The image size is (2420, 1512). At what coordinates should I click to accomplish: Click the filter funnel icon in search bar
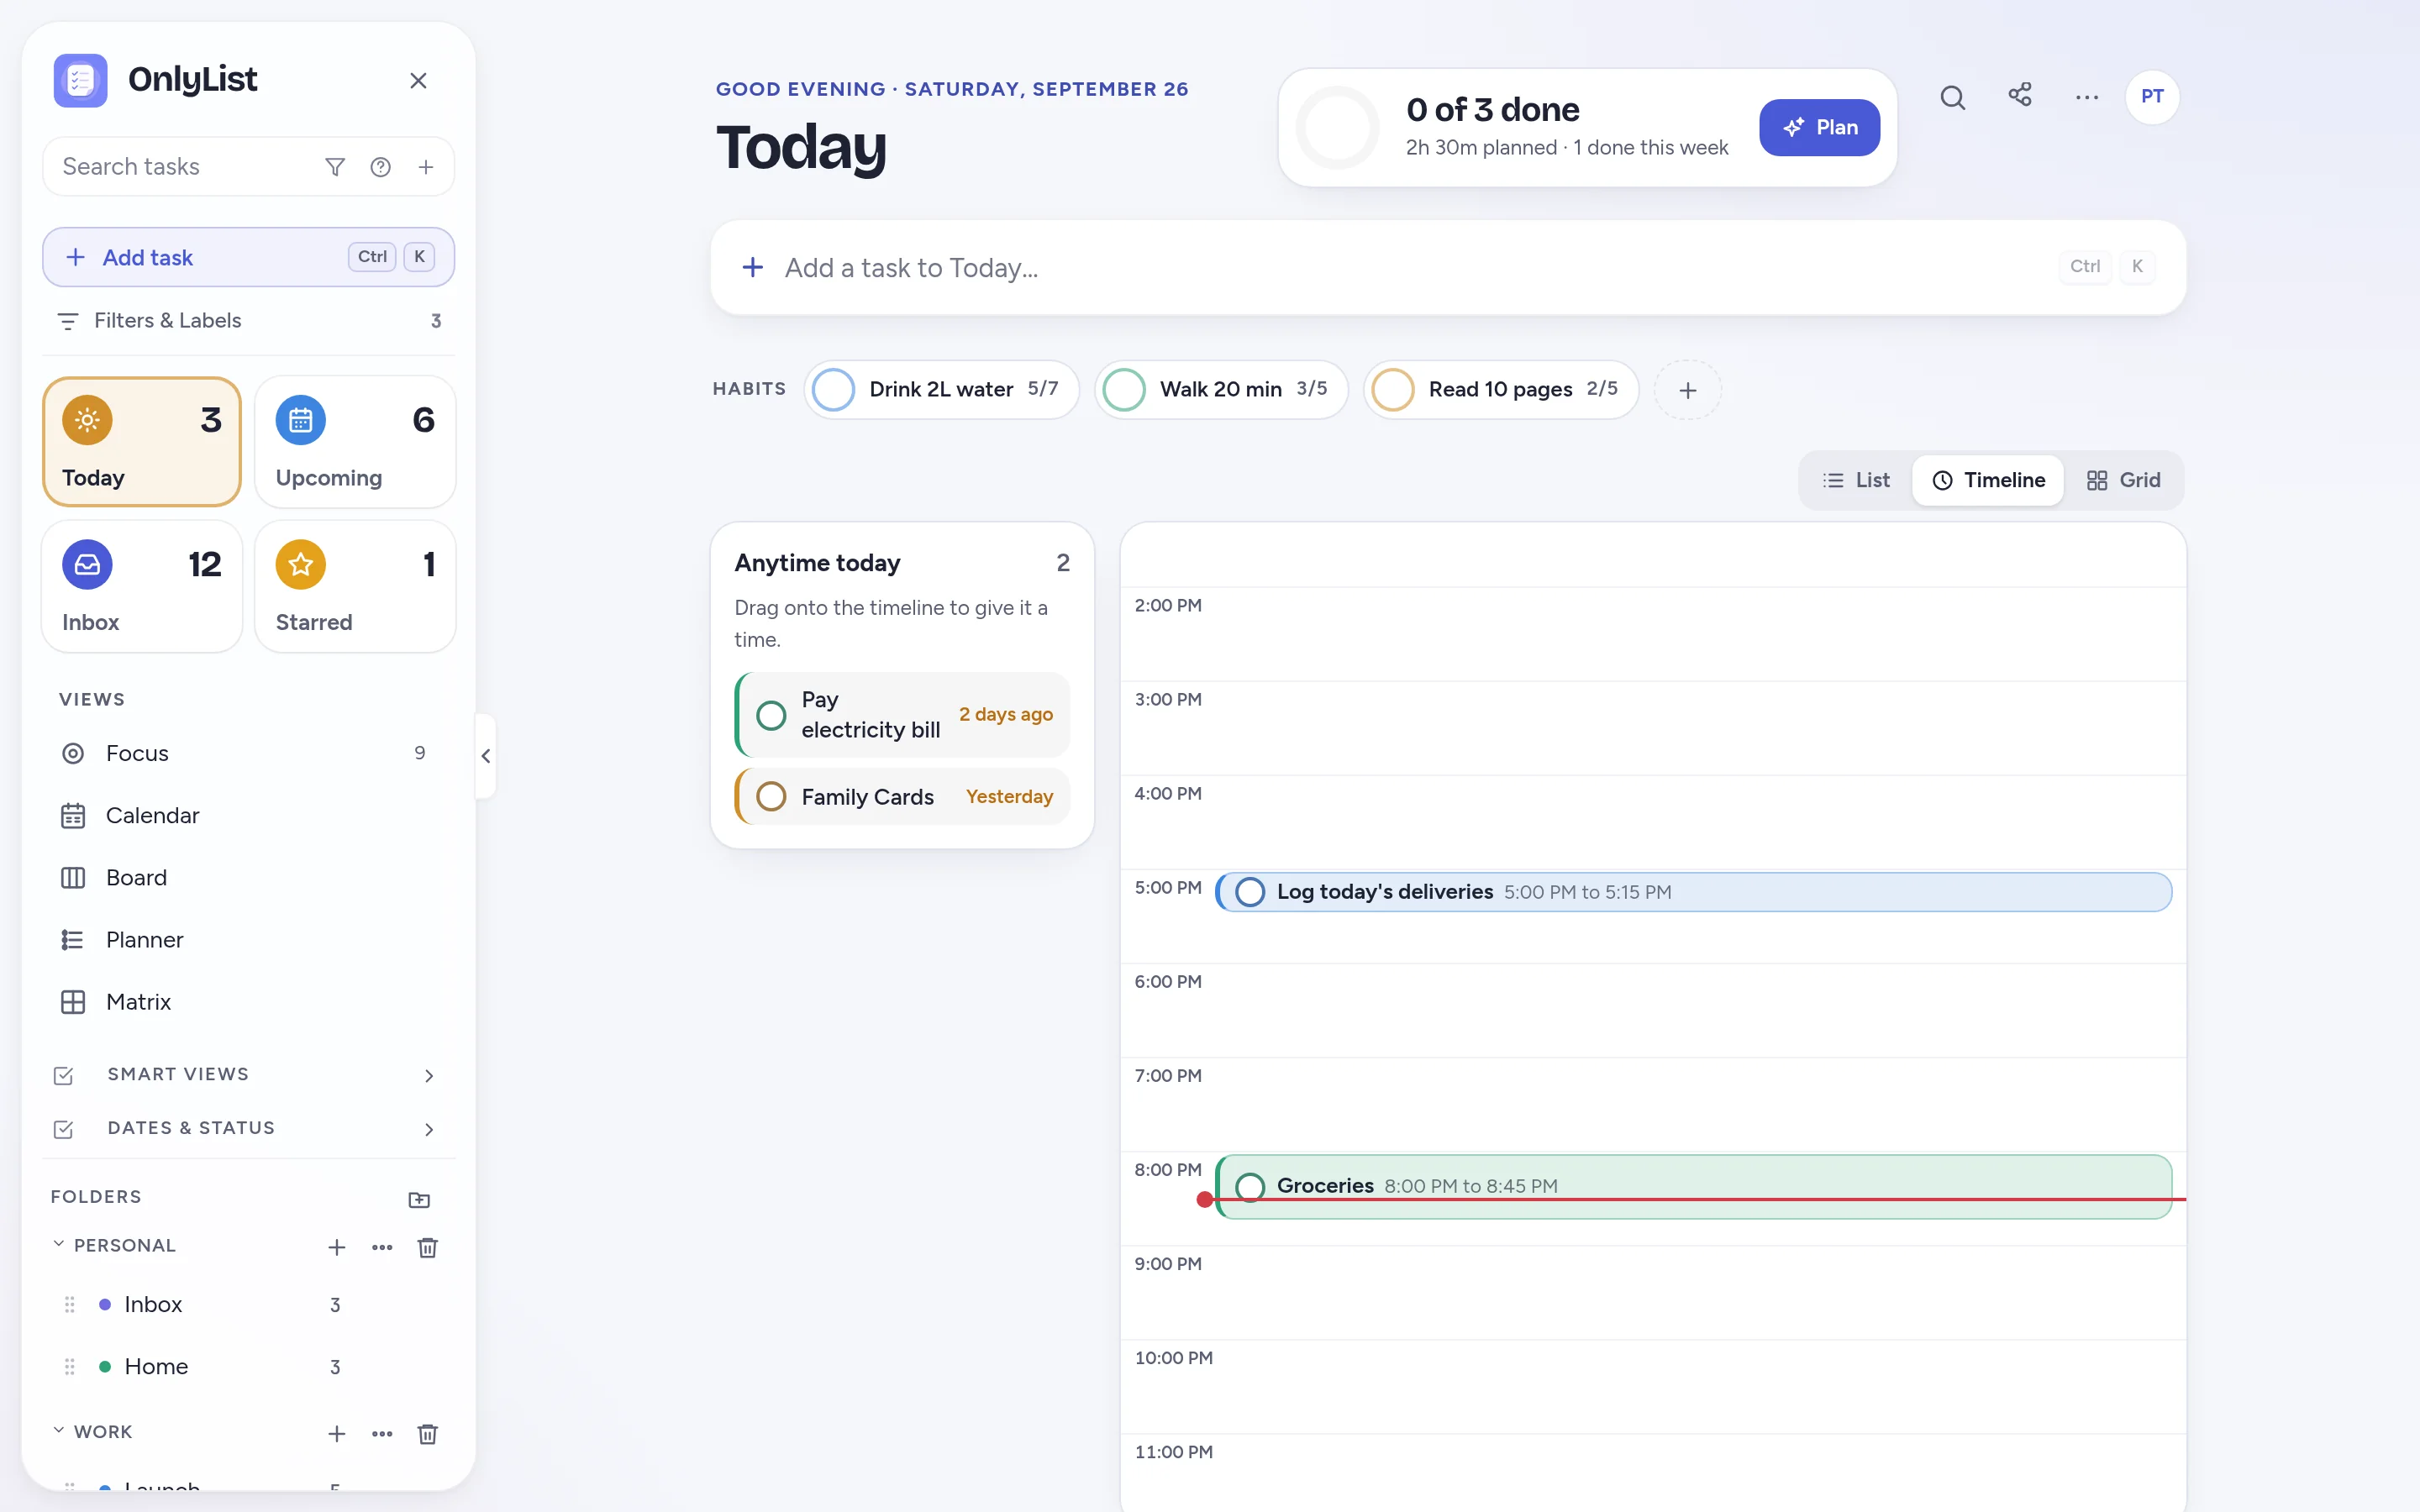(335, 167)
